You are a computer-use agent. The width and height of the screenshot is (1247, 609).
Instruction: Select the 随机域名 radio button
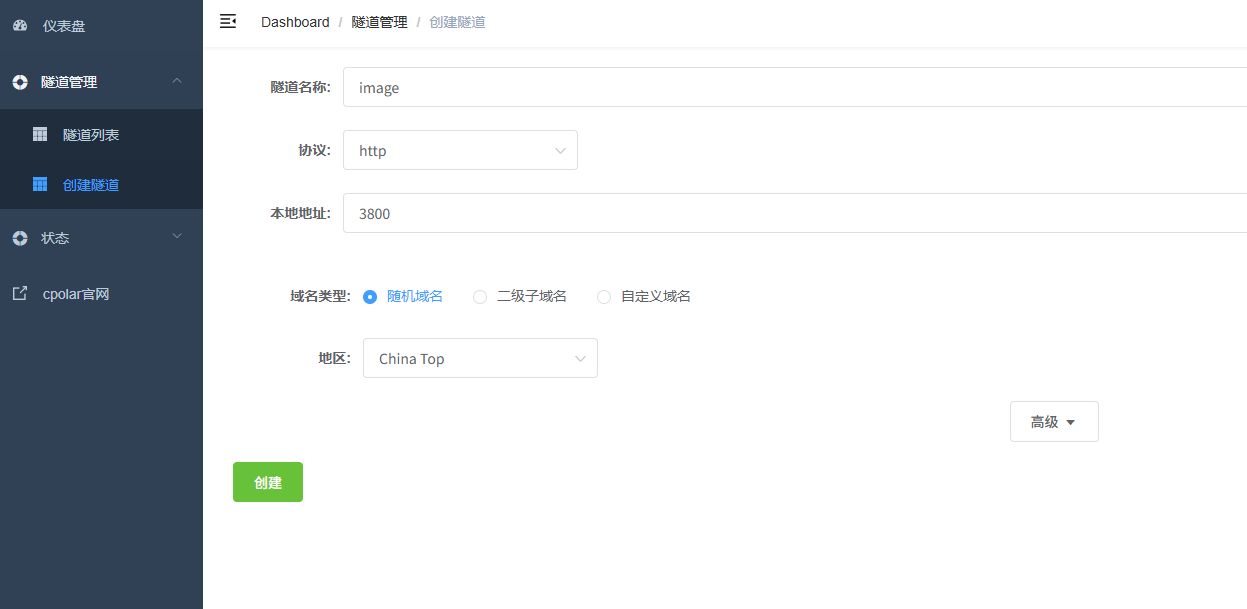point(370,296)
